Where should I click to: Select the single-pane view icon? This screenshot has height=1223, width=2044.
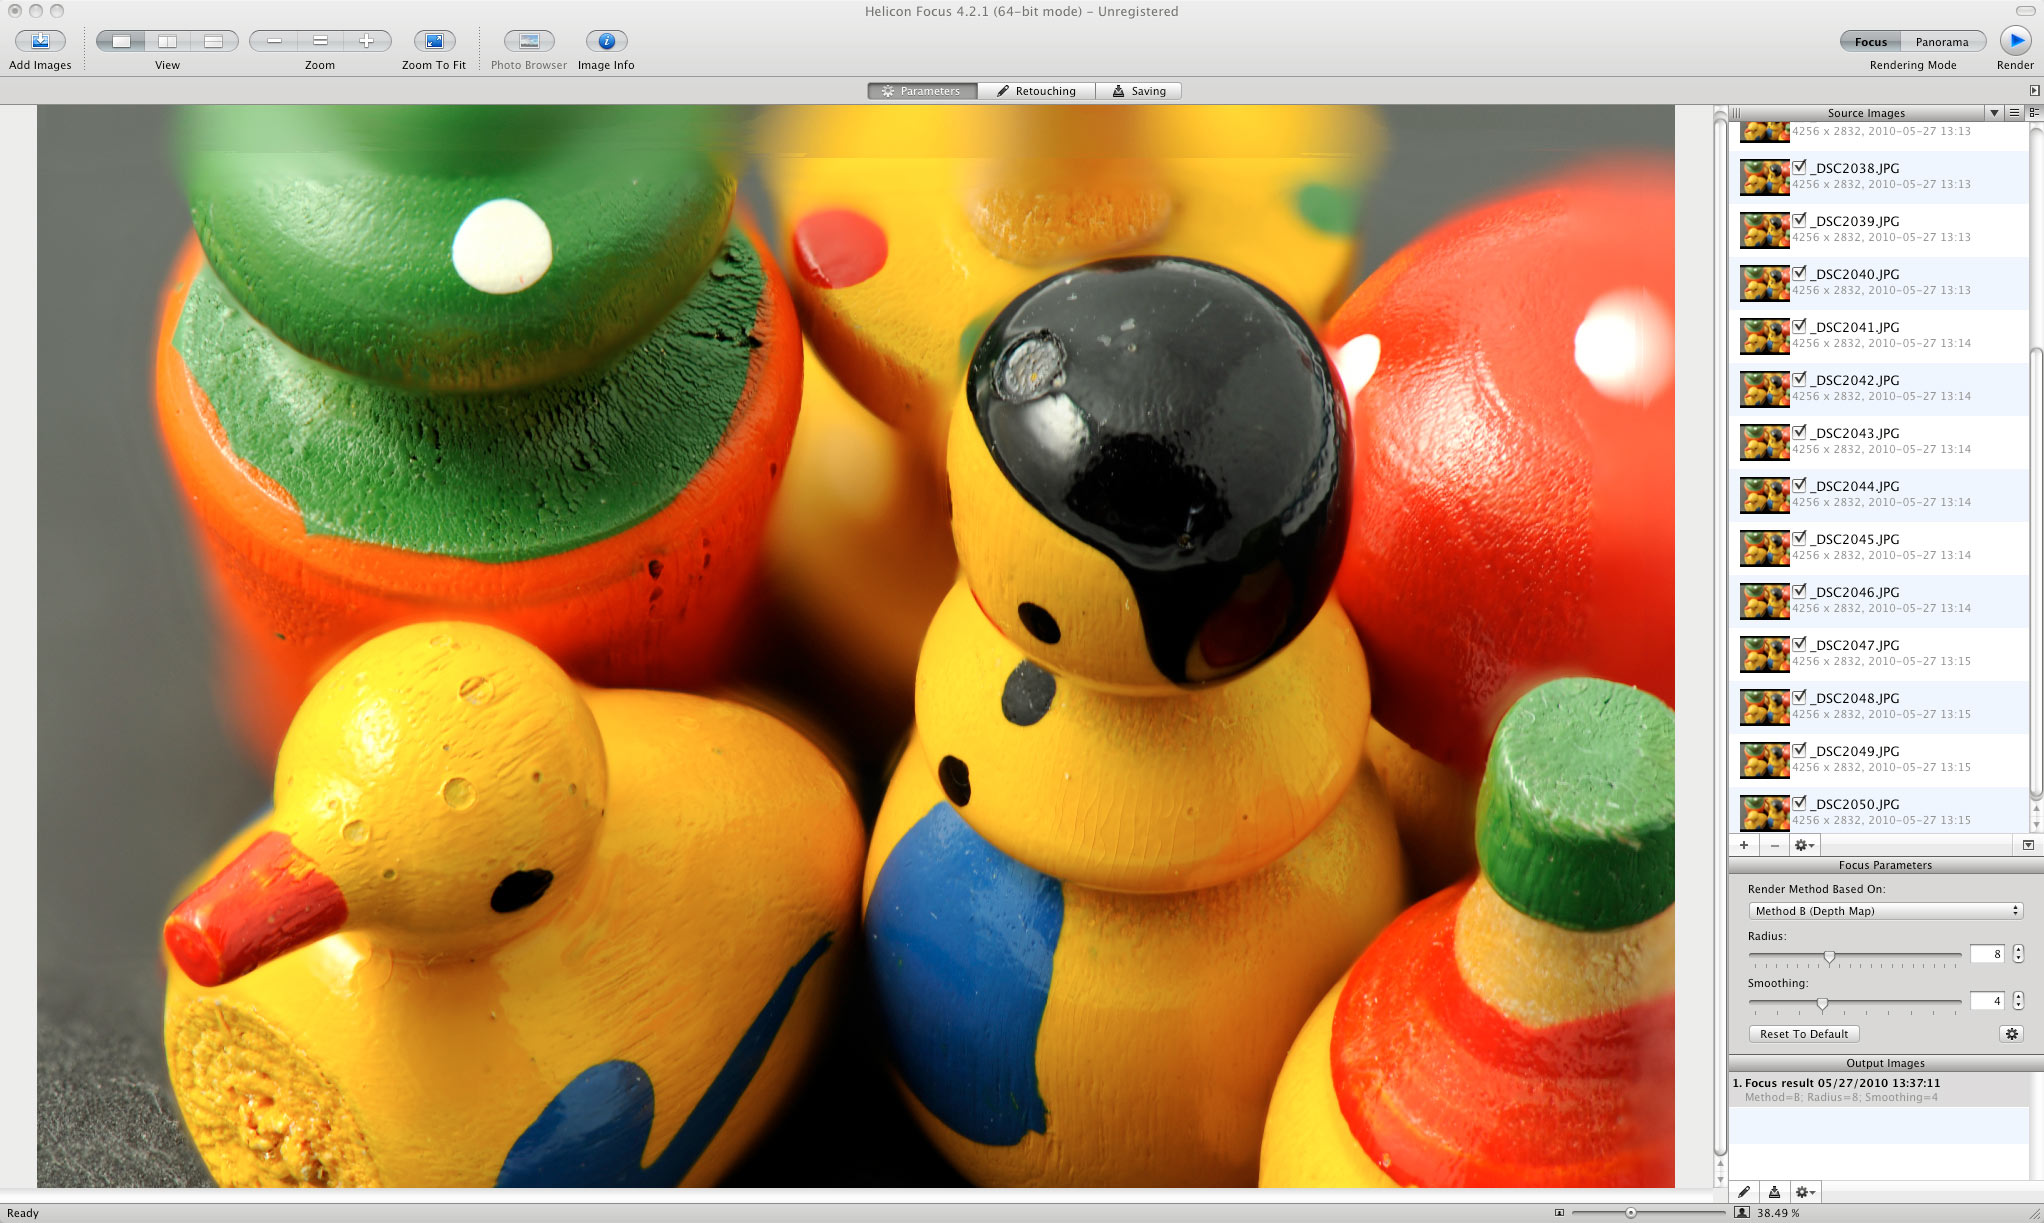coord(121,41)
